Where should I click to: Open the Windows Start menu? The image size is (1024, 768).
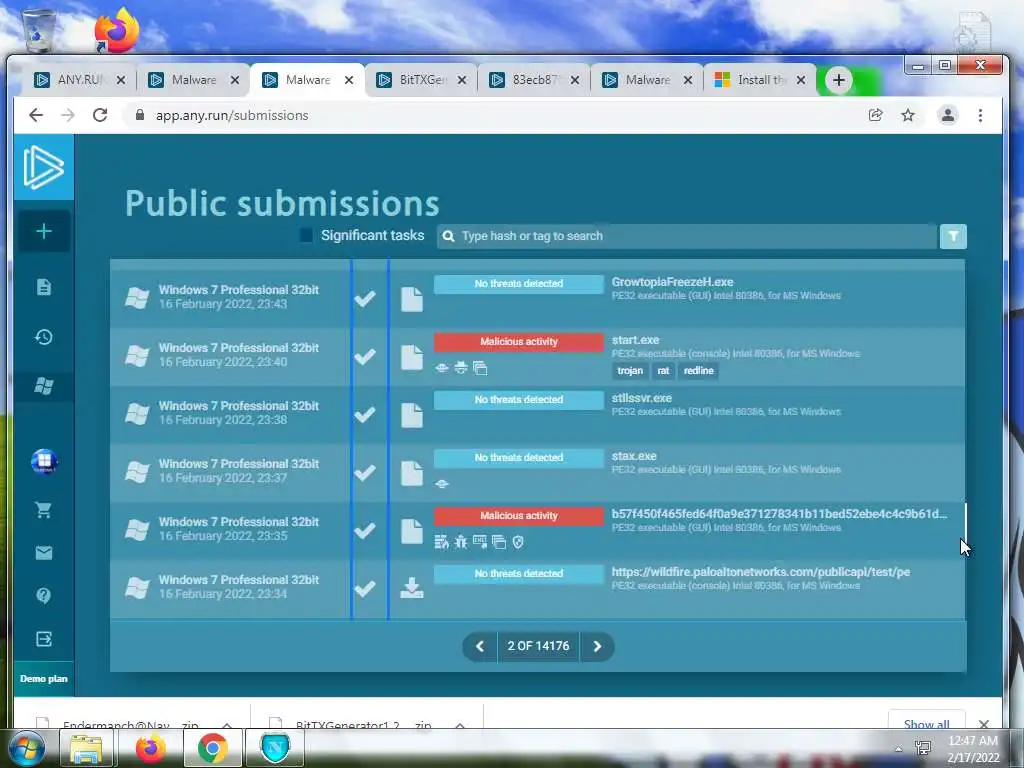tap(26, 748)
